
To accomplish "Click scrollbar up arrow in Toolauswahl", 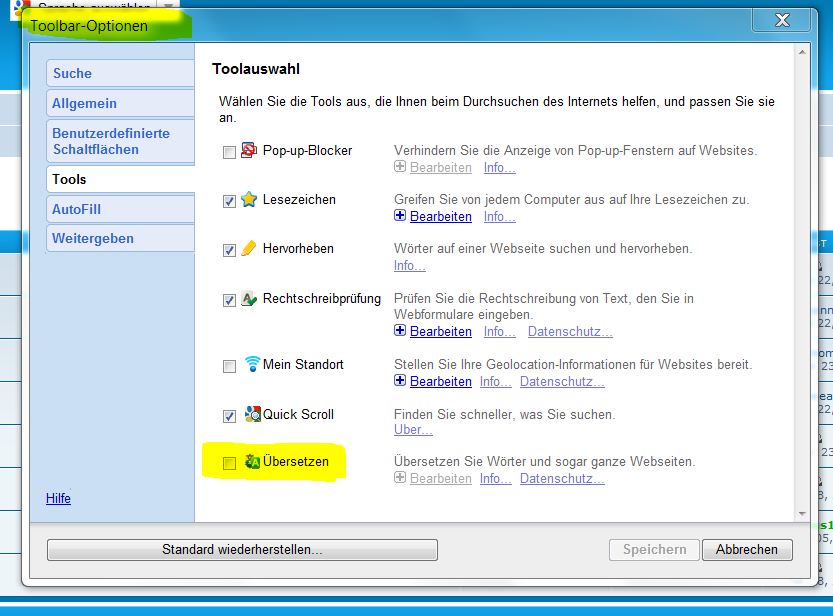I will 802,52.
